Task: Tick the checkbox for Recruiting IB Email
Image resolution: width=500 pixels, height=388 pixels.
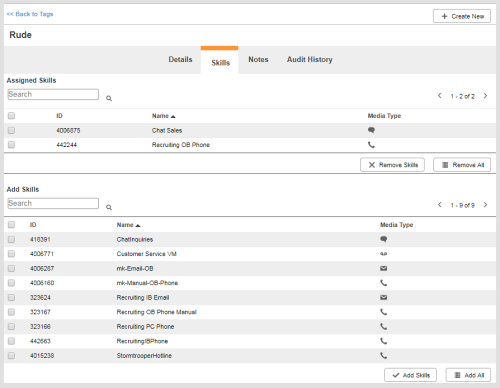Action: point(11,297)
